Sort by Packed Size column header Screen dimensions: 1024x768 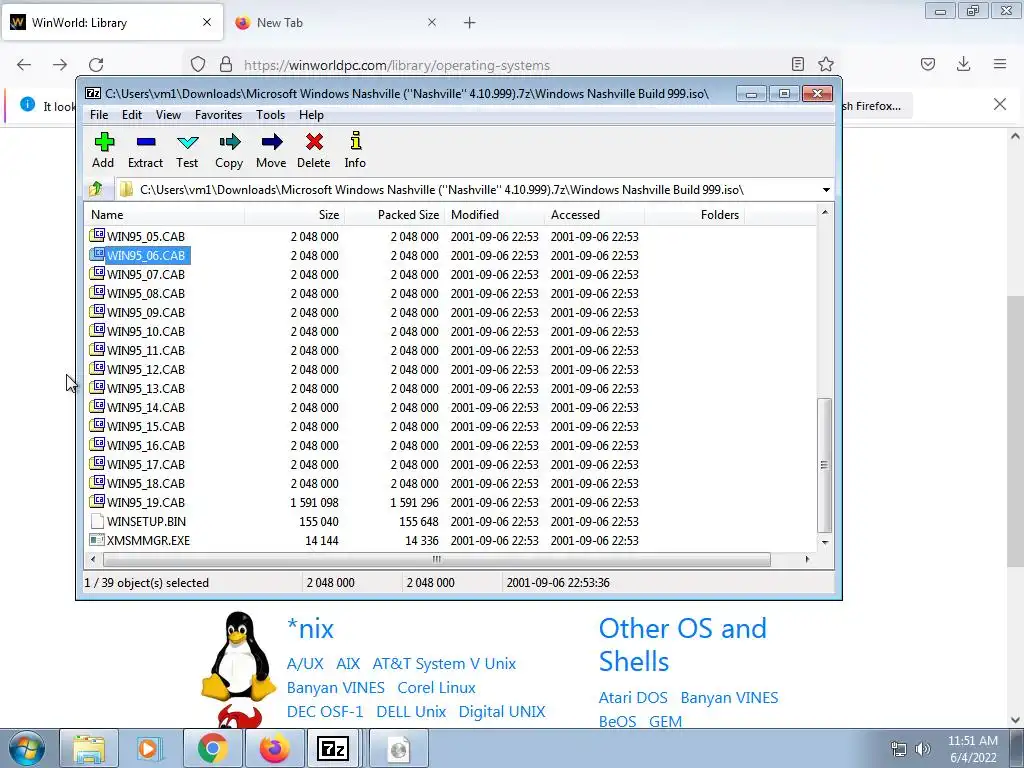[x=394, y=215]
